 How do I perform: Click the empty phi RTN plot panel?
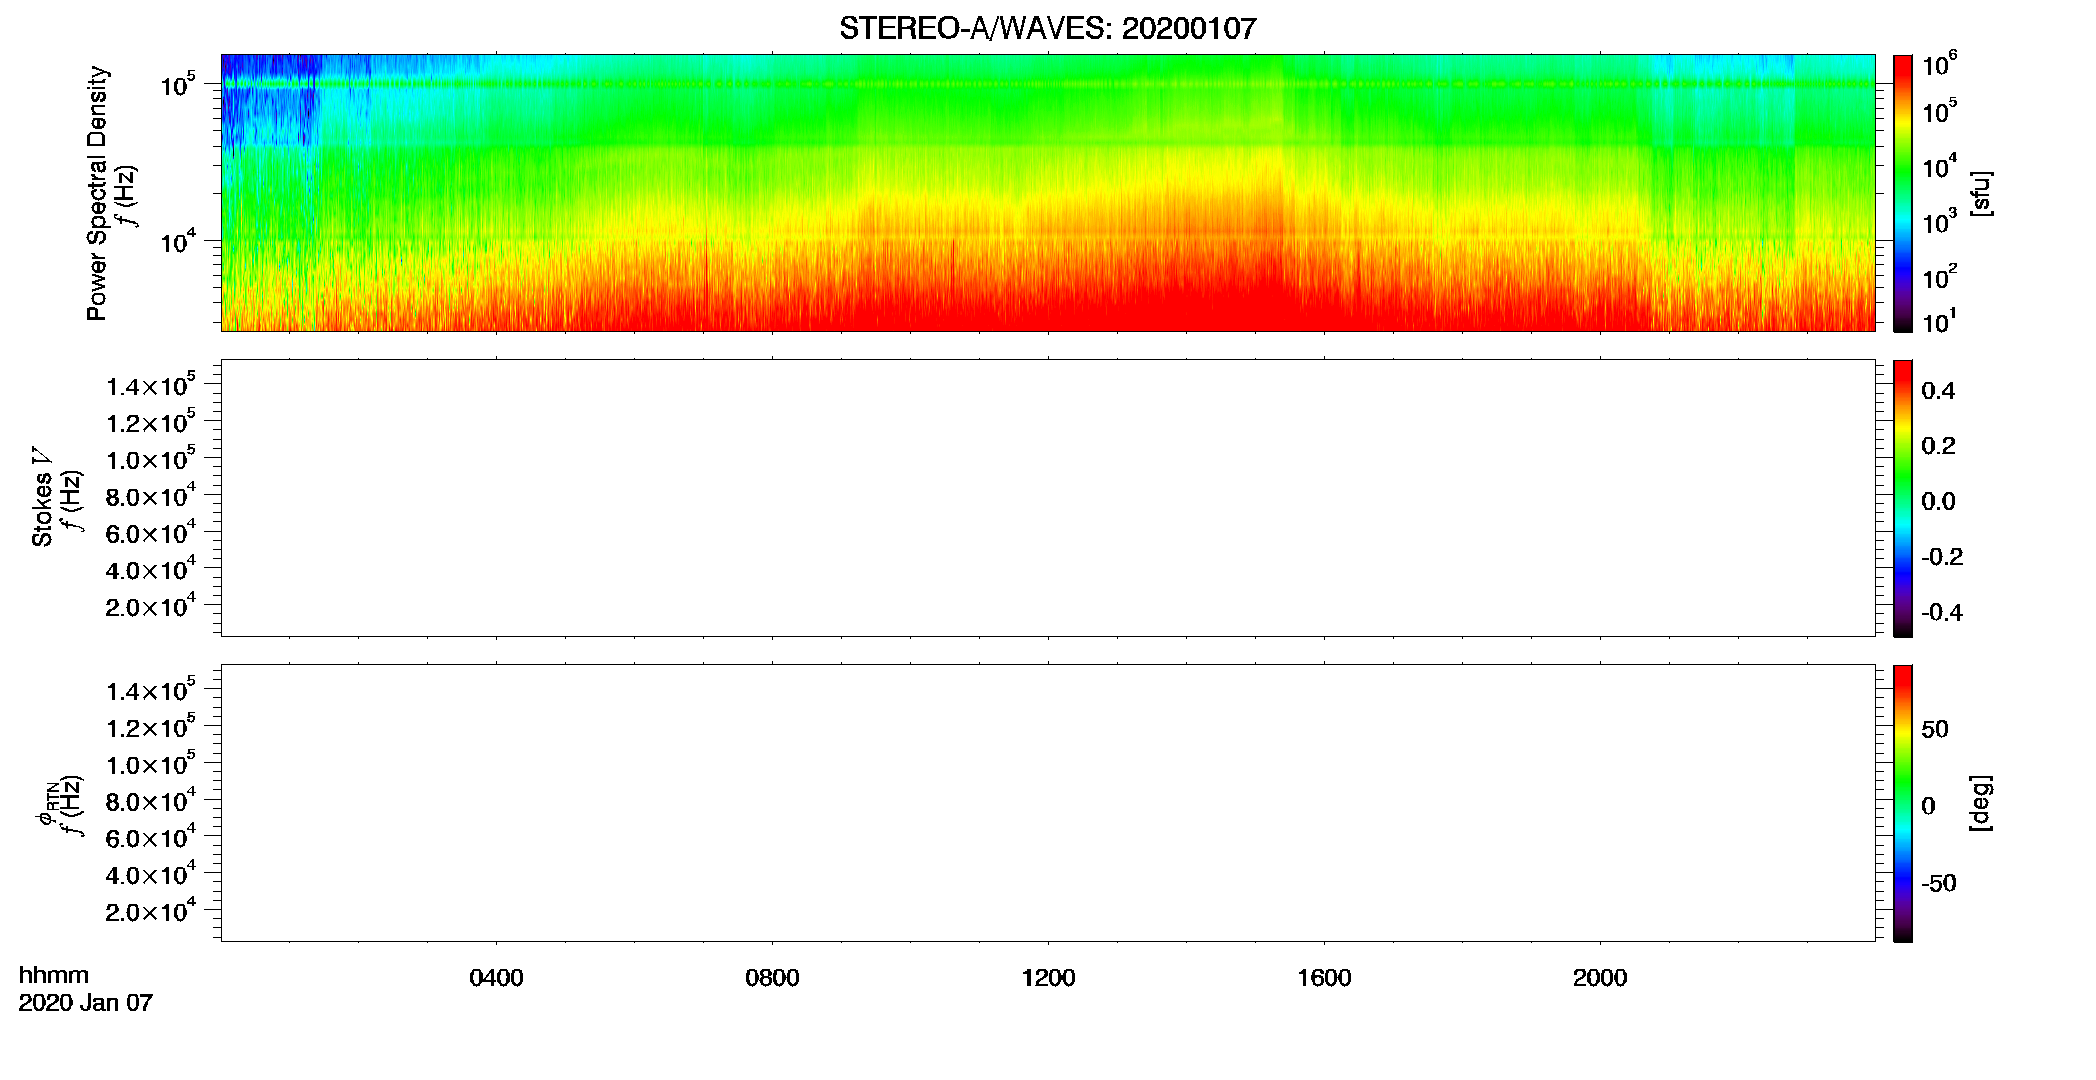tap(1048, 803)
